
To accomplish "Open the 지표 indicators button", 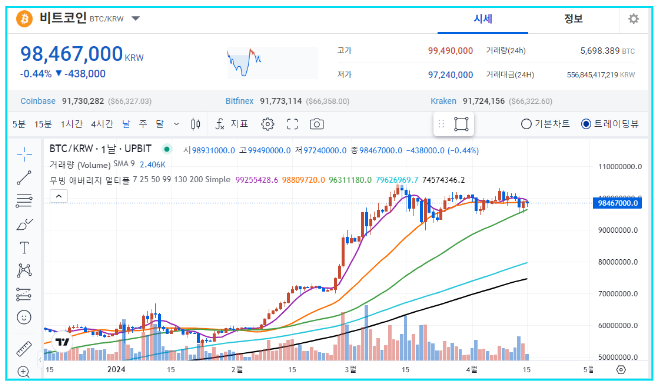I will [x=232, y=124].
